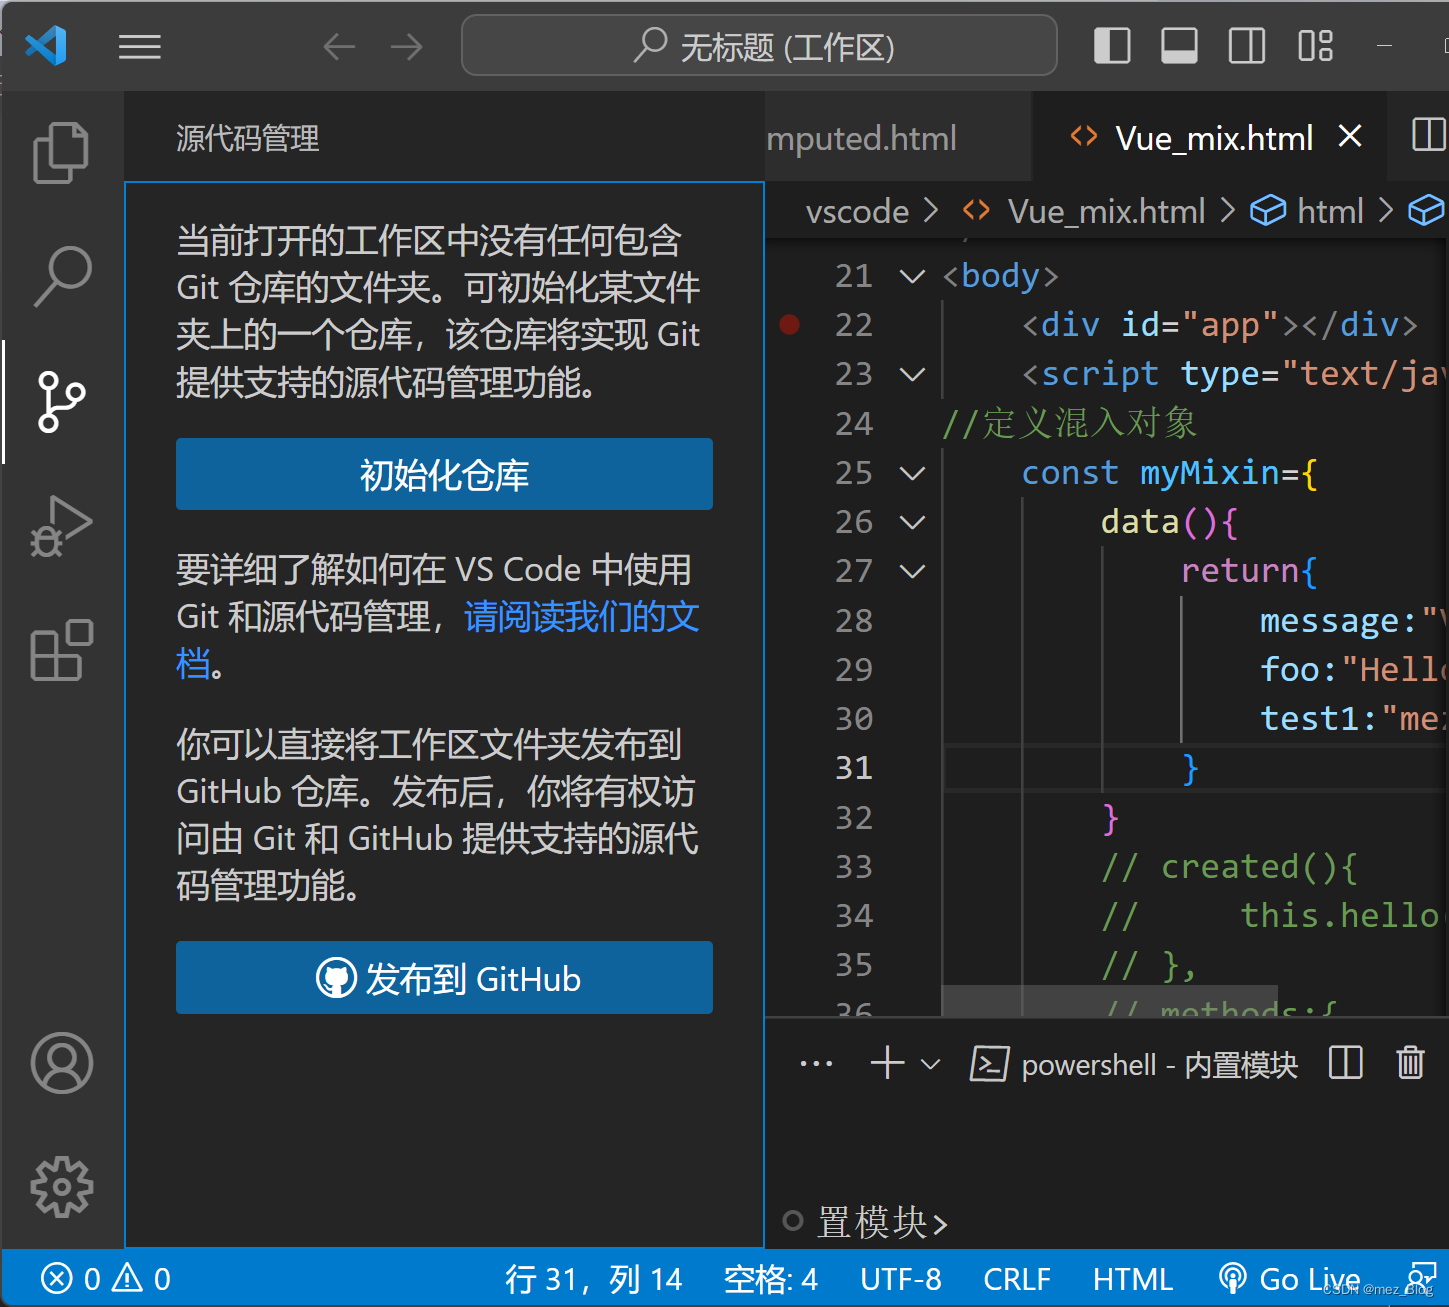The height and width of the screenshot is (1307, 1449).
Task: Start Go Live server
Action: point(1289,1279)
